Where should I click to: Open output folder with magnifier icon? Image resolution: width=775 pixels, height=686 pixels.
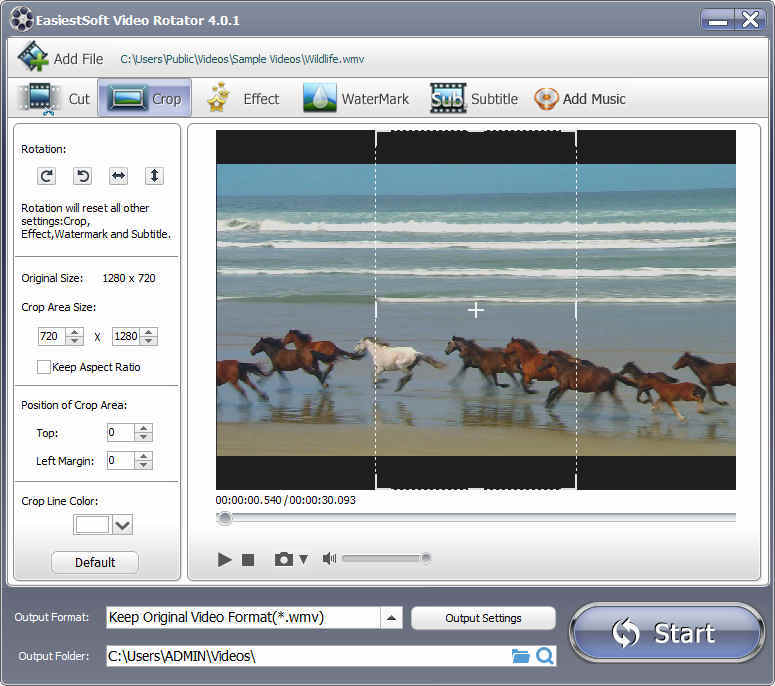[545, 656]
